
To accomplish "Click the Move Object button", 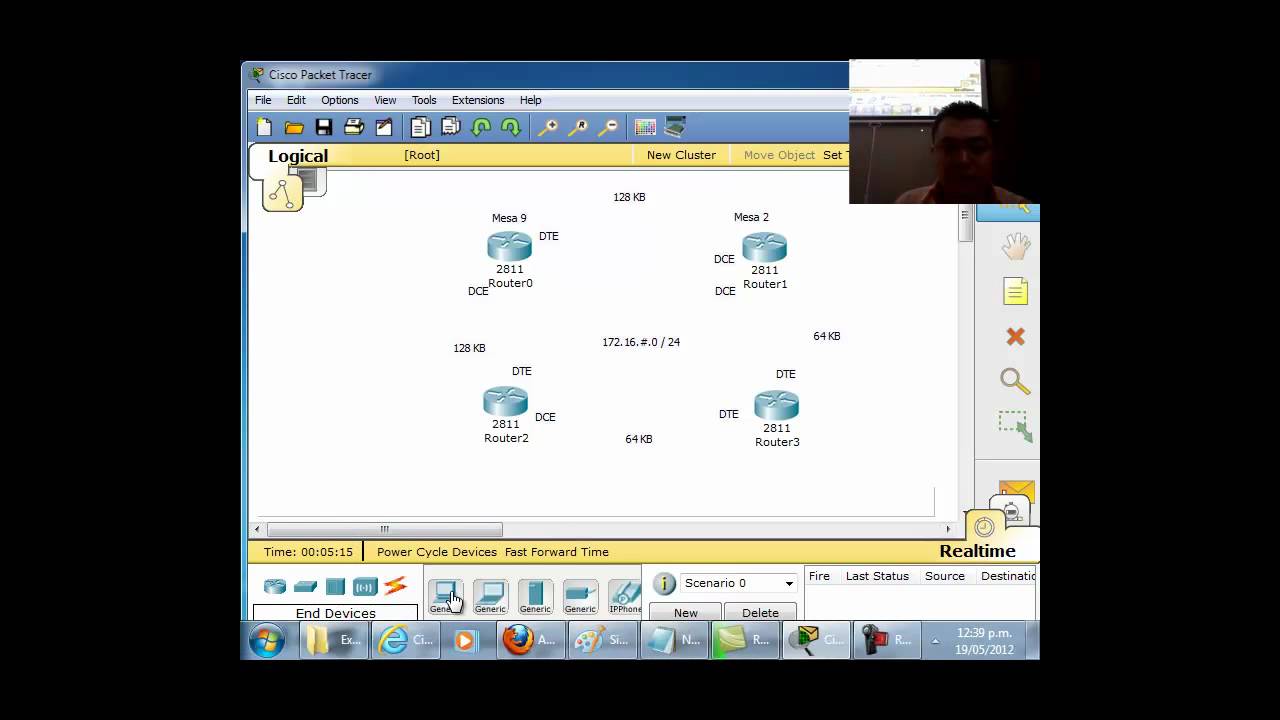I will coord(779,155).
